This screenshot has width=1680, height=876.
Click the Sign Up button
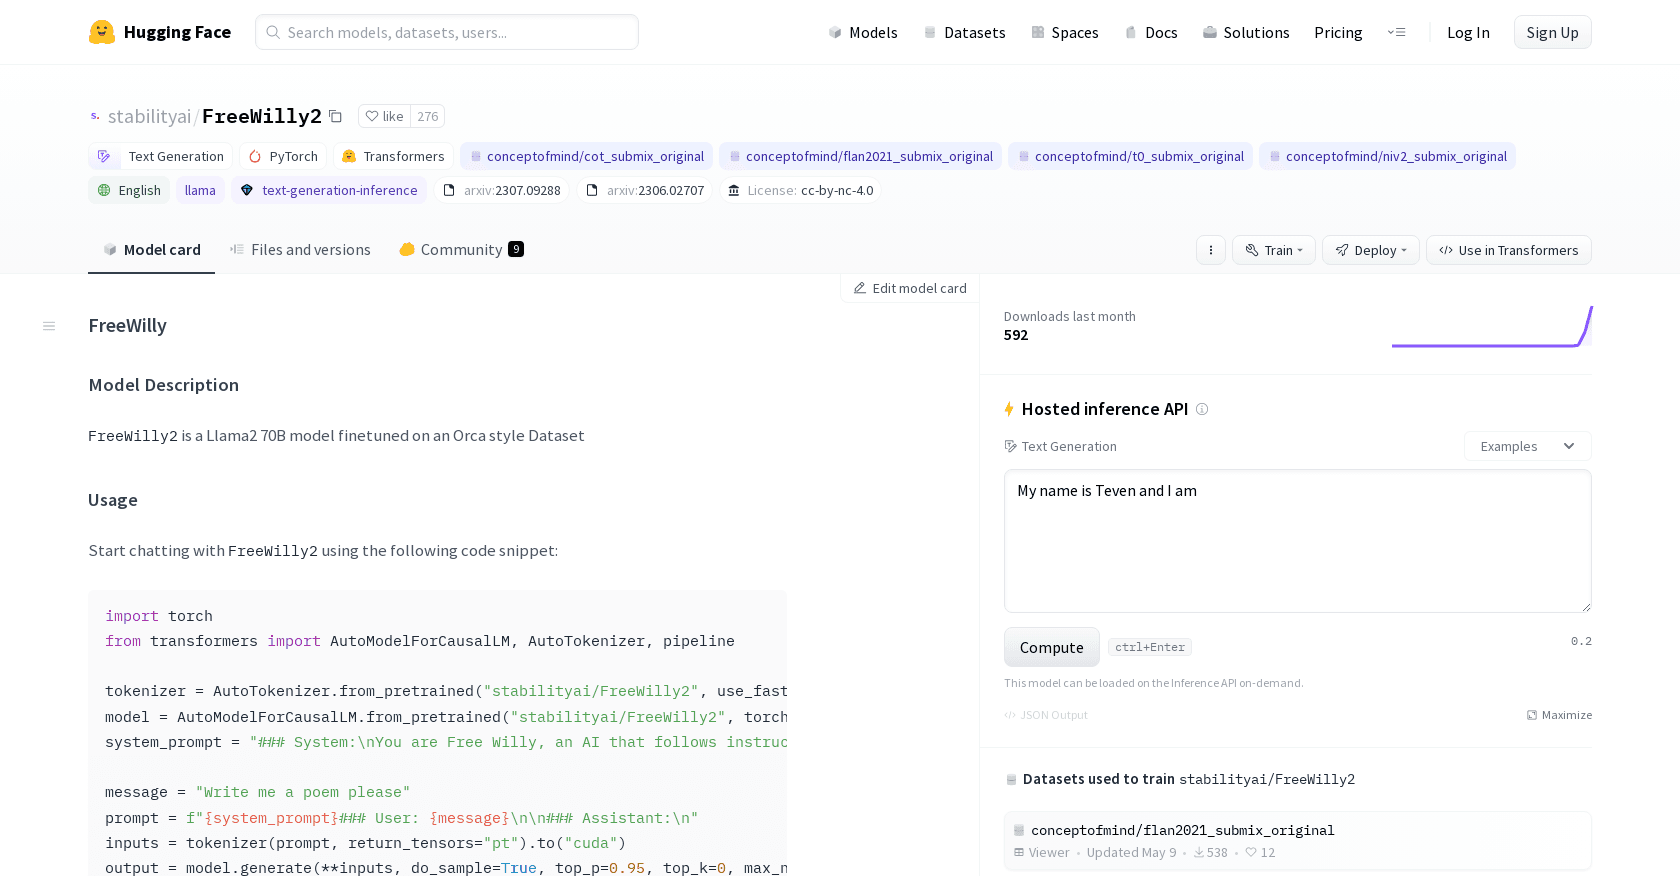tap(1552, 32)
